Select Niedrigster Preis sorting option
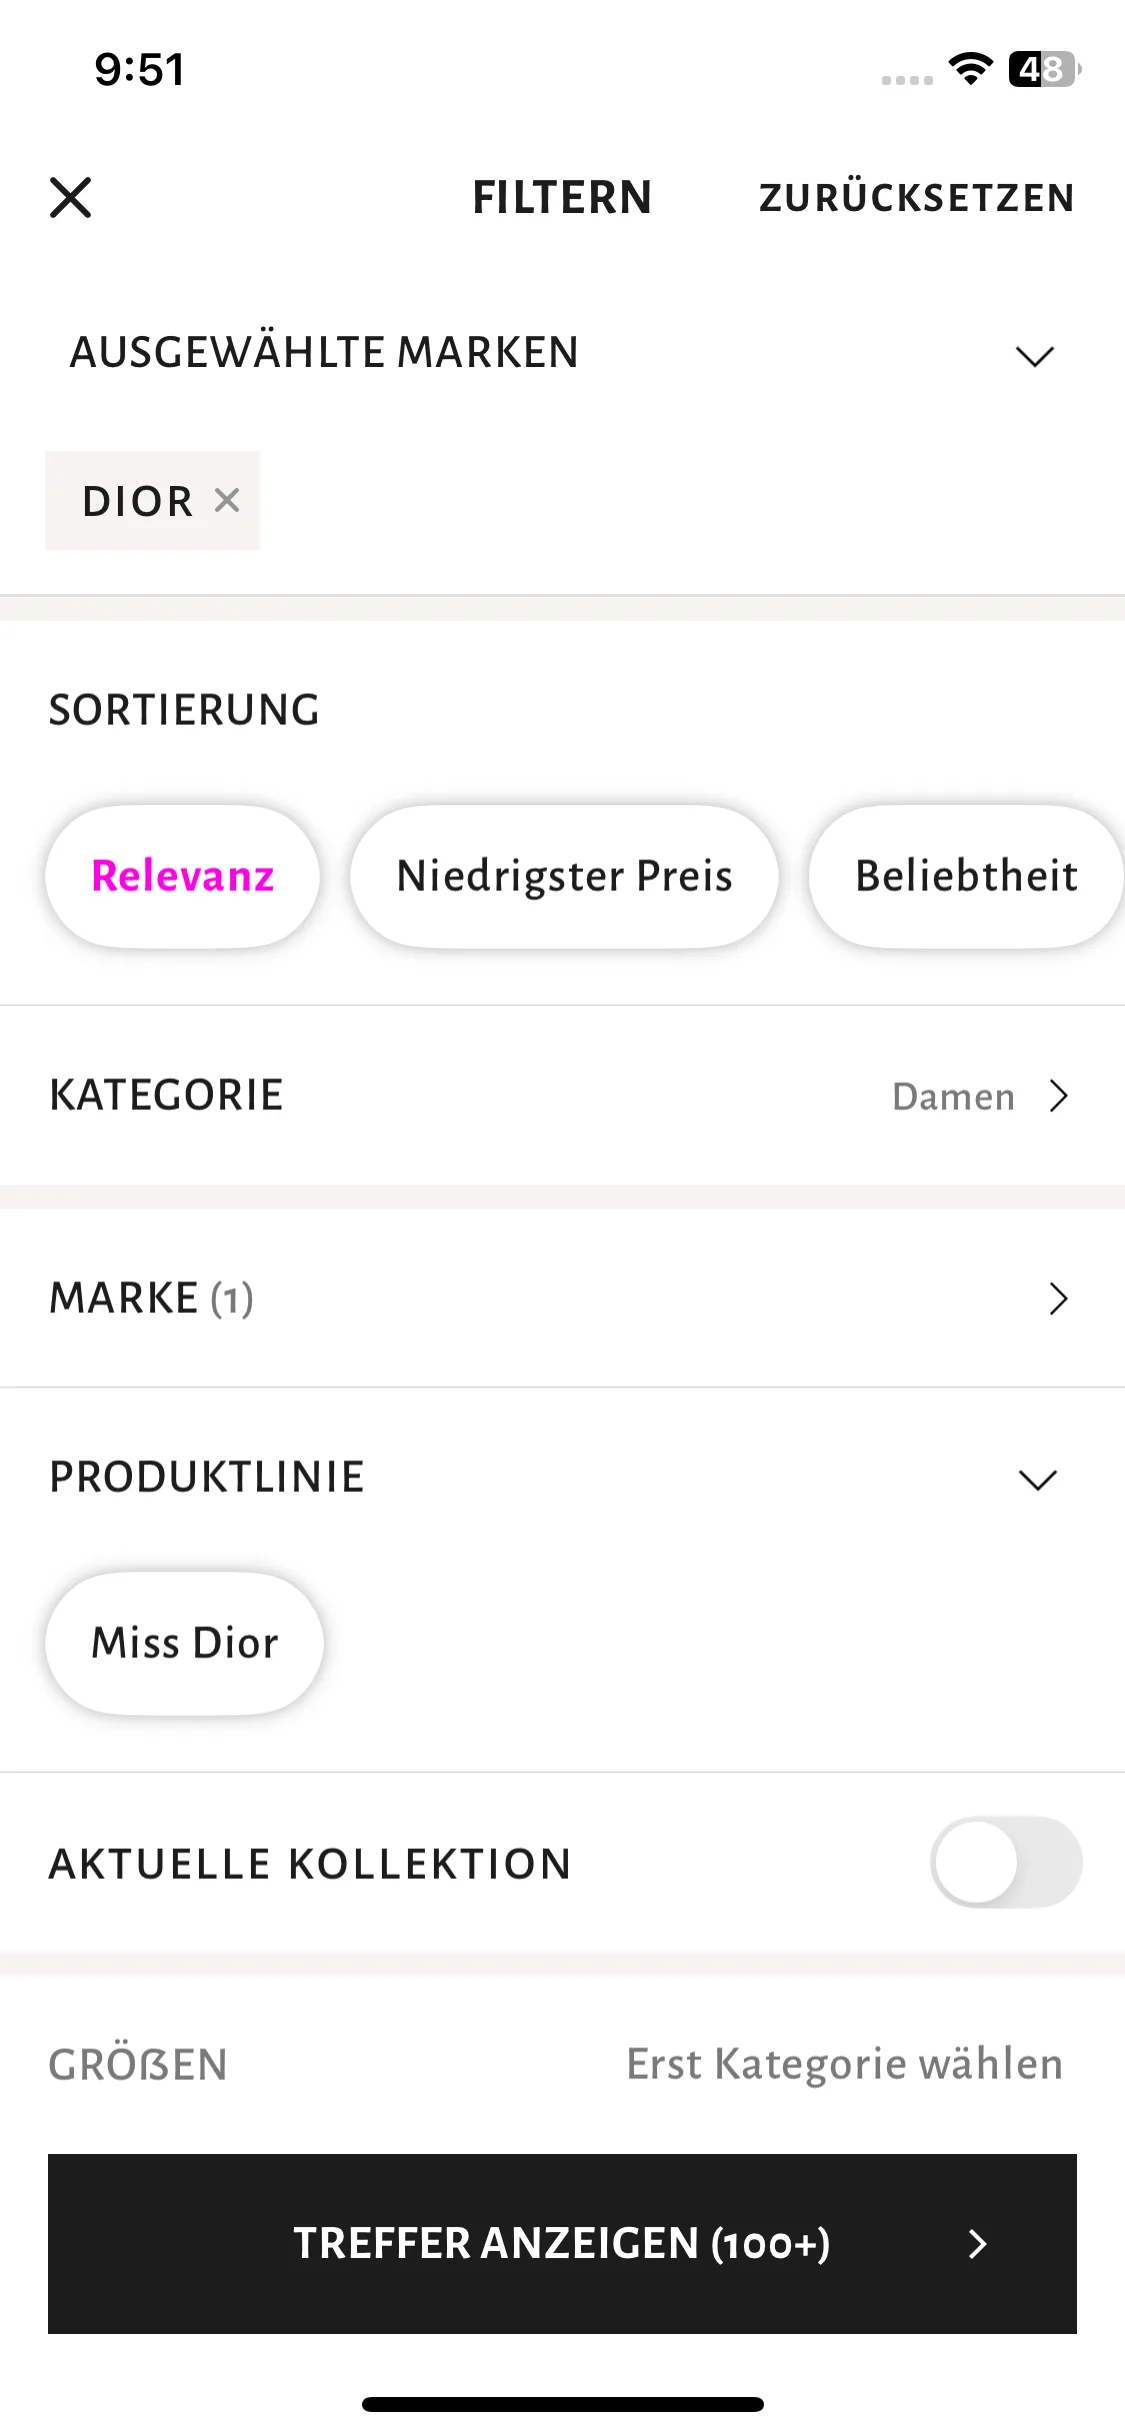This screenshot has width=1125, height=2436. [564, 876]
